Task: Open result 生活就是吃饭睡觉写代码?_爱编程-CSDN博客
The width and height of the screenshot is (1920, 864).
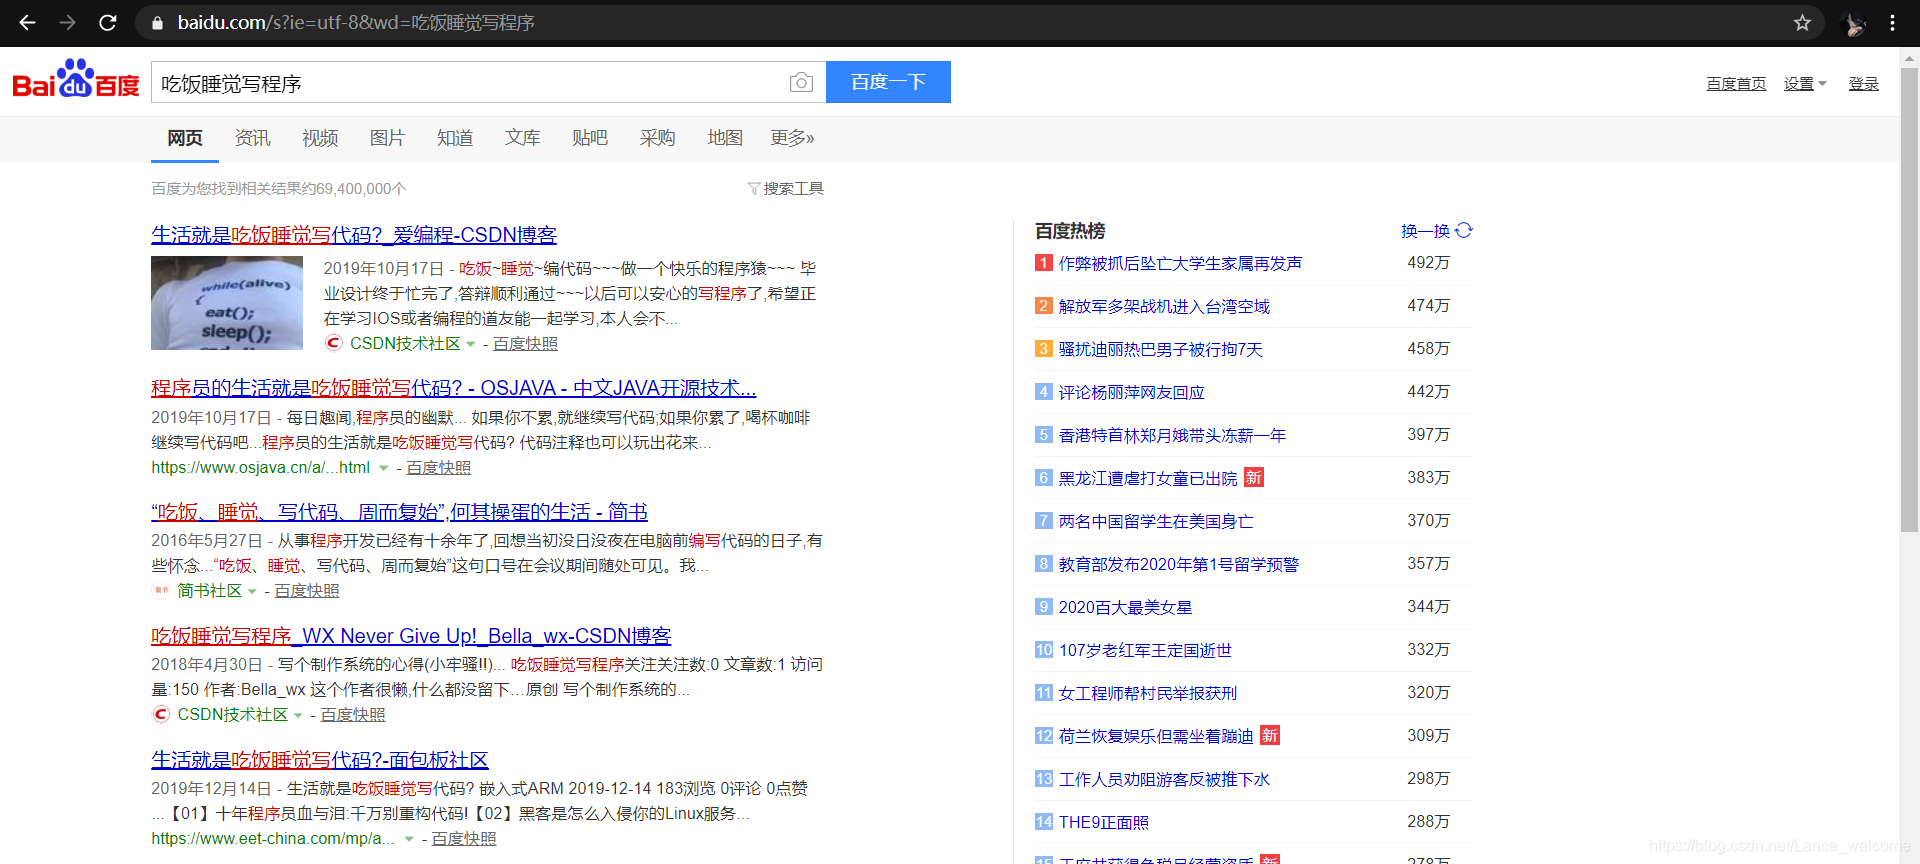Action: pyautogui.click(x=354, y=235)
